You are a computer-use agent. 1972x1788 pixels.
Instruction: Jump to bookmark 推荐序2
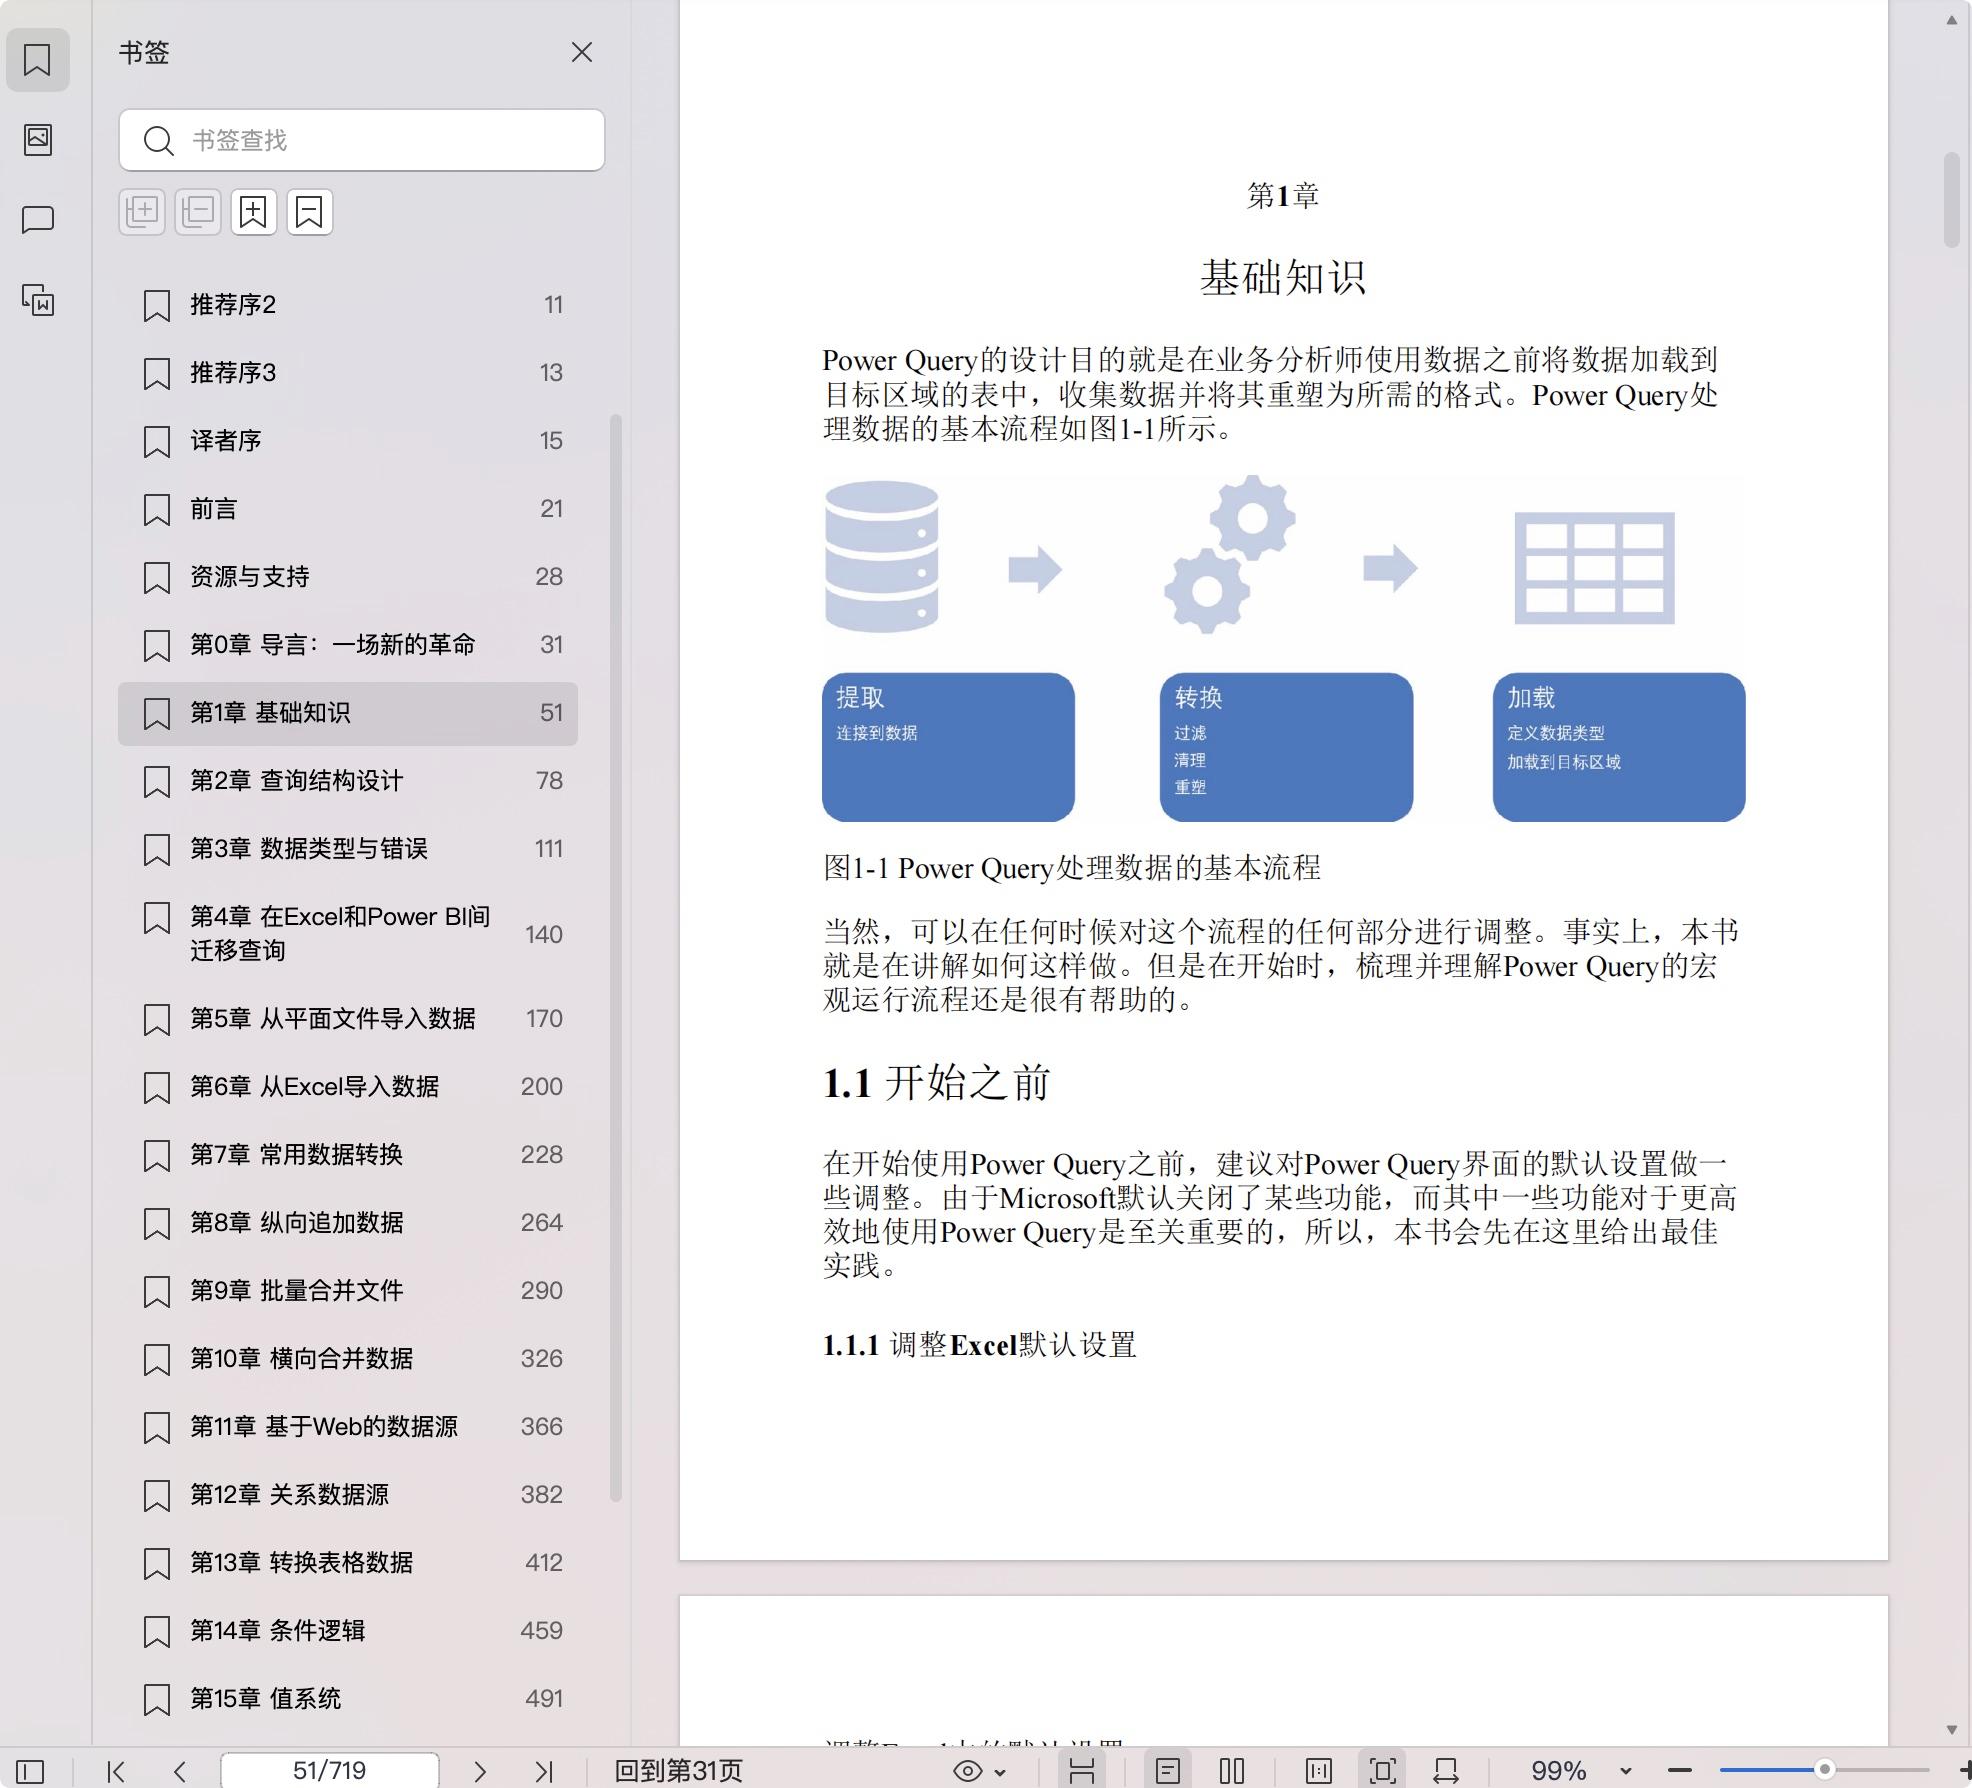coord(348,305)
